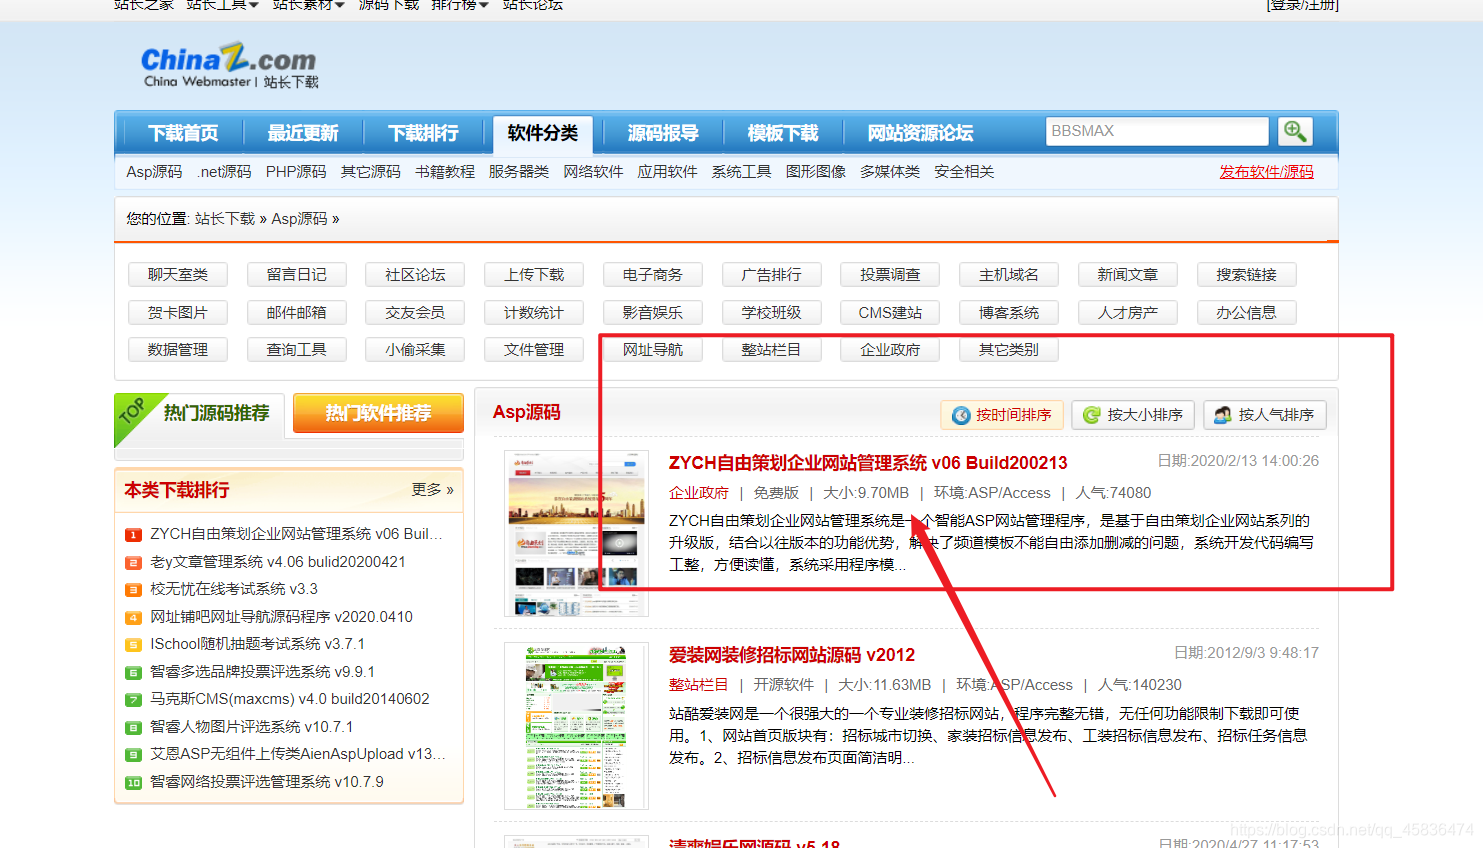This screenshot has width=1483, height=848.
Task: Open the 最近更新 nav tab
Action: [302, 133]
